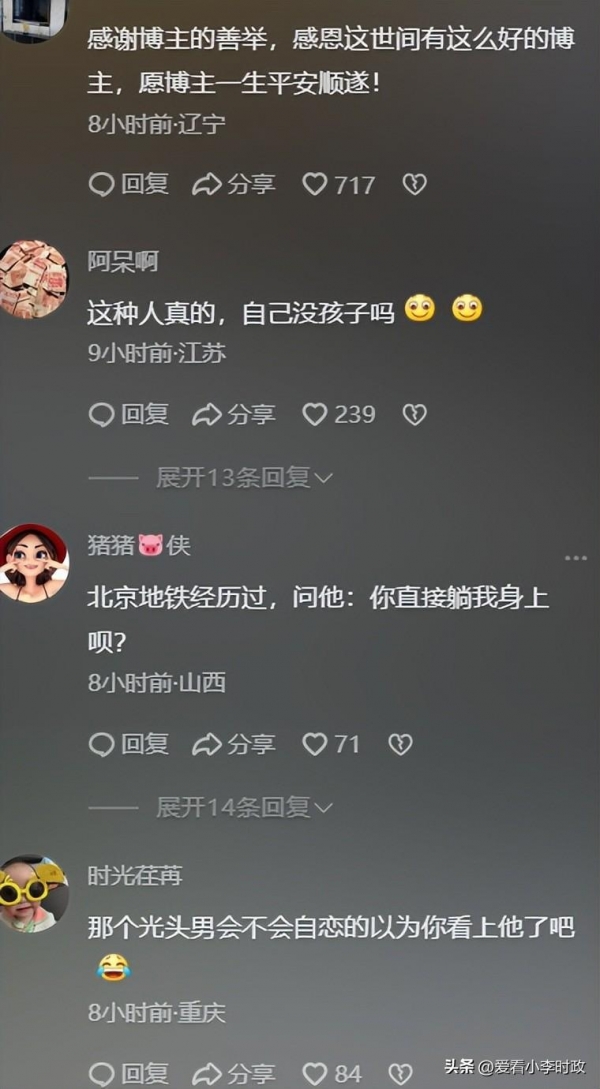View 时光荏苒's yellow glasses avatar

click(x=33, y=893)
